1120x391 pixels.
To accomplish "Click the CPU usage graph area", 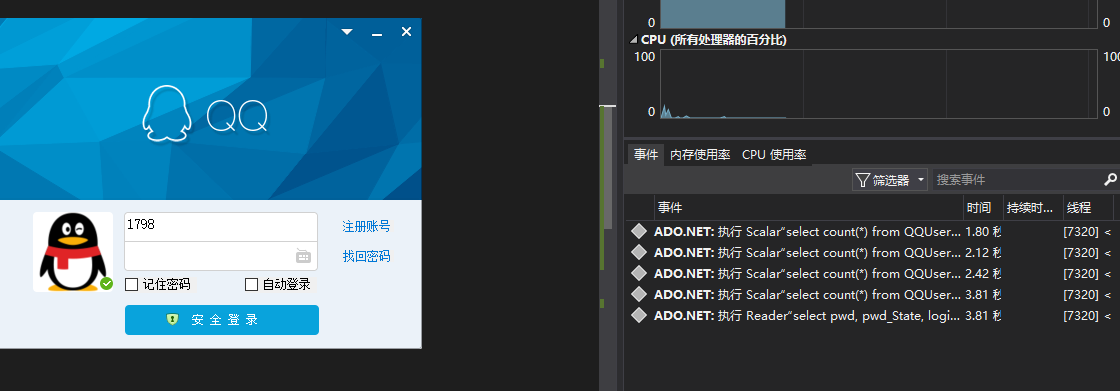I will click(x=879, y=84).
